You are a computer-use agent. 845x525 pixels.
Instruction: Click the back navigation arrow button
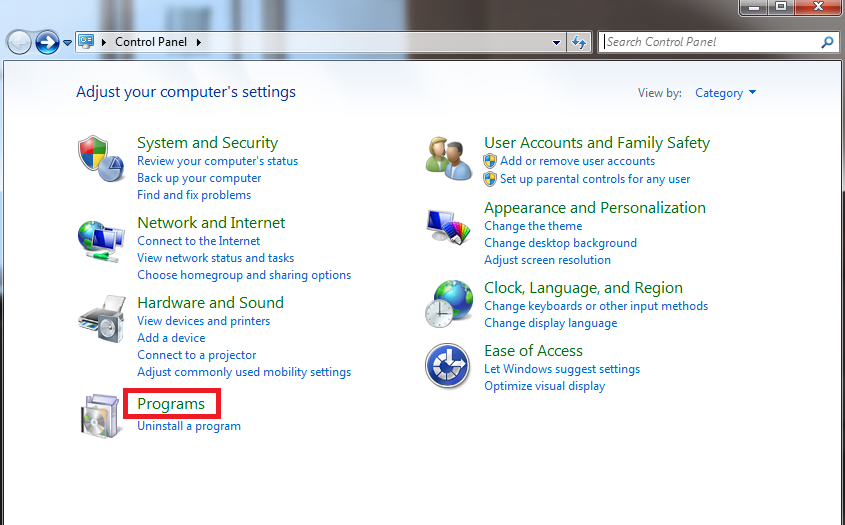19,42
